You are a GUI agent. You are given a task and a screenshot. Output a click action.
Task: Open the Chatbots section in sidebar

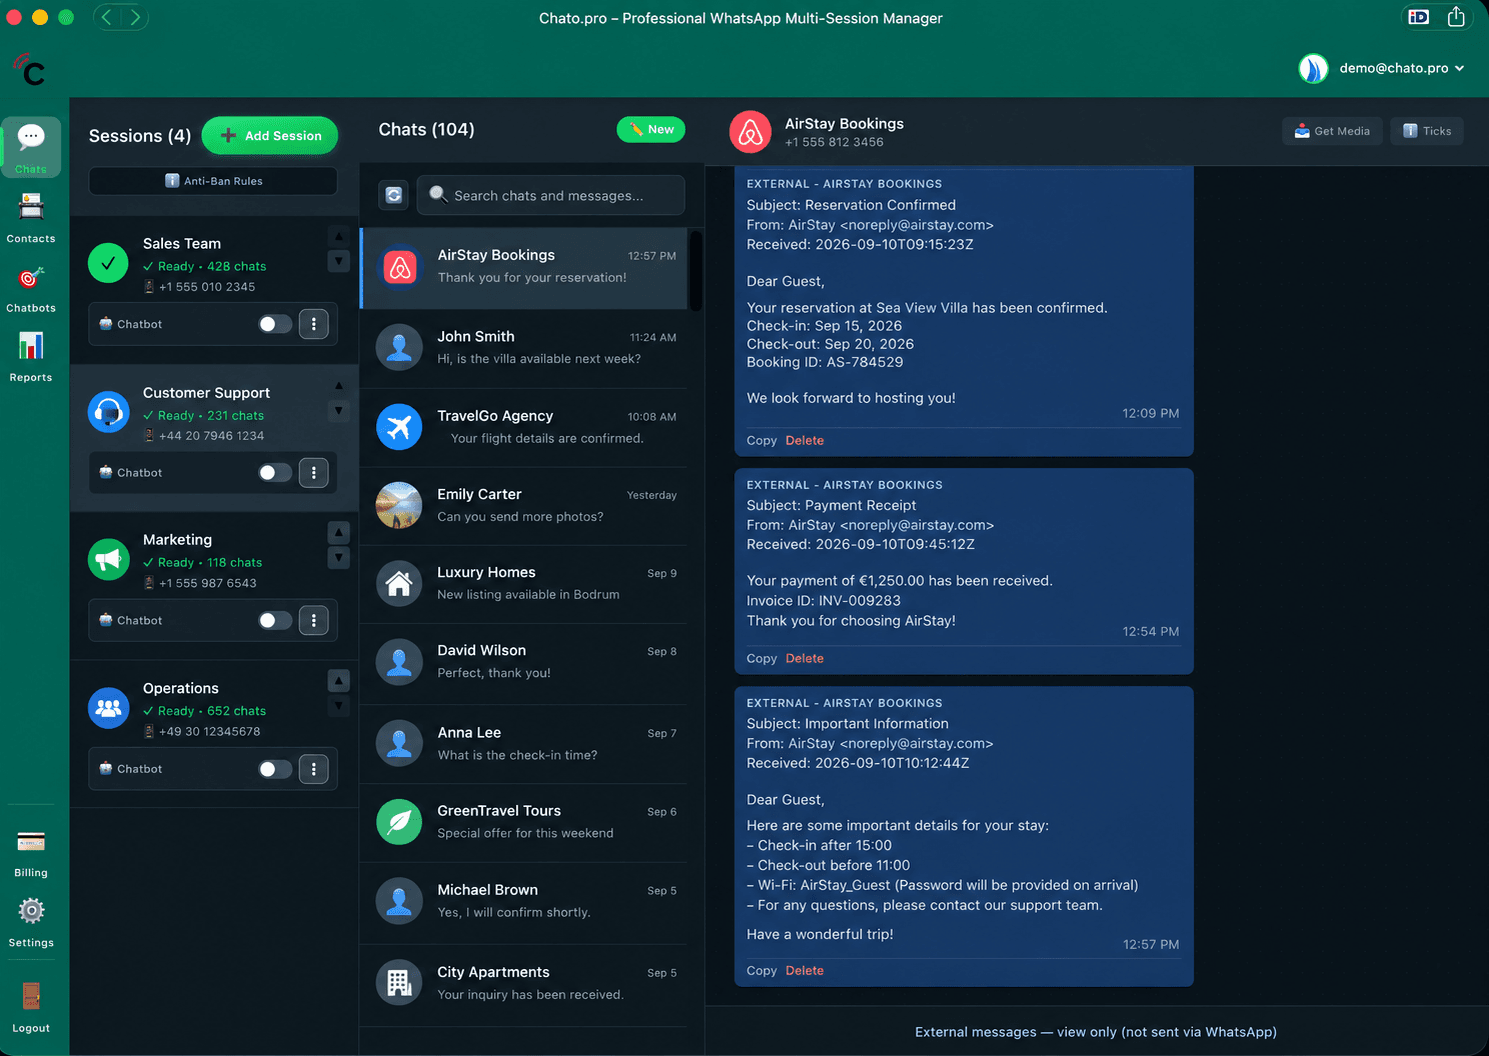31,287
